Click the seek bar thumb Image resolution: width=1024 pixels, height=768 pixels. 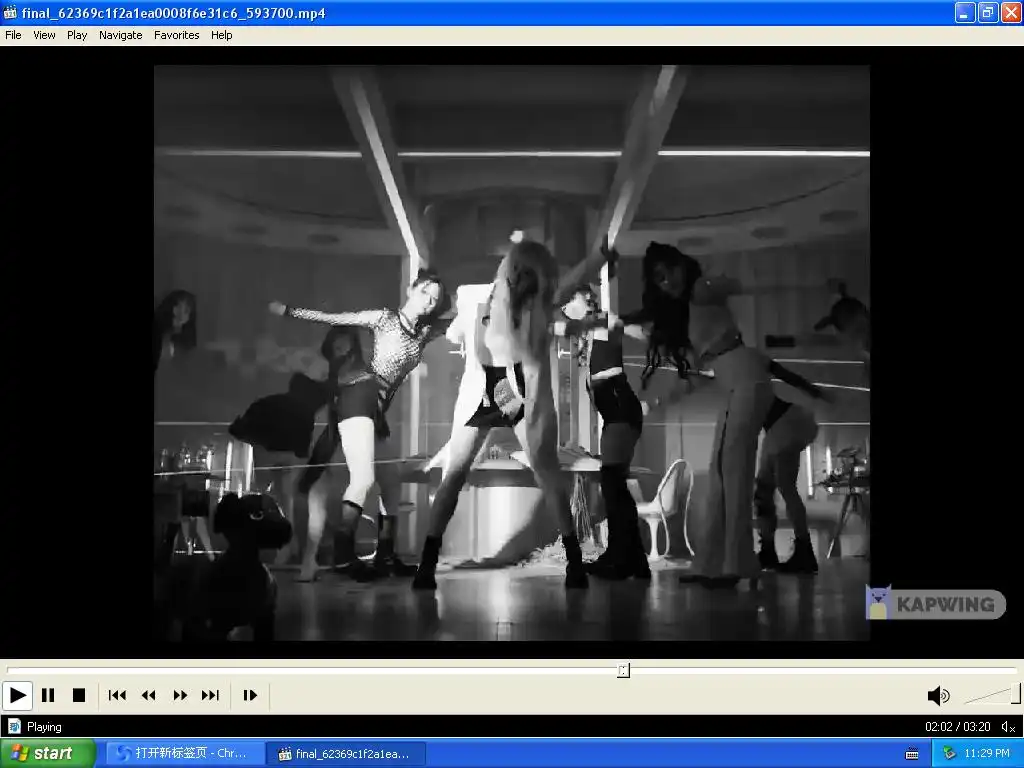(x=624, y=671)
